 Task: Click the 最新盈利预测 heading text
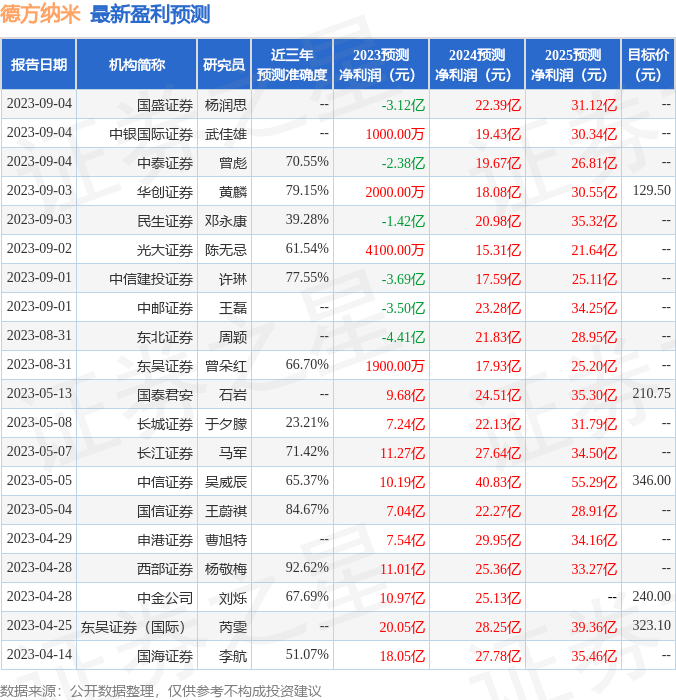coord(150,14)
